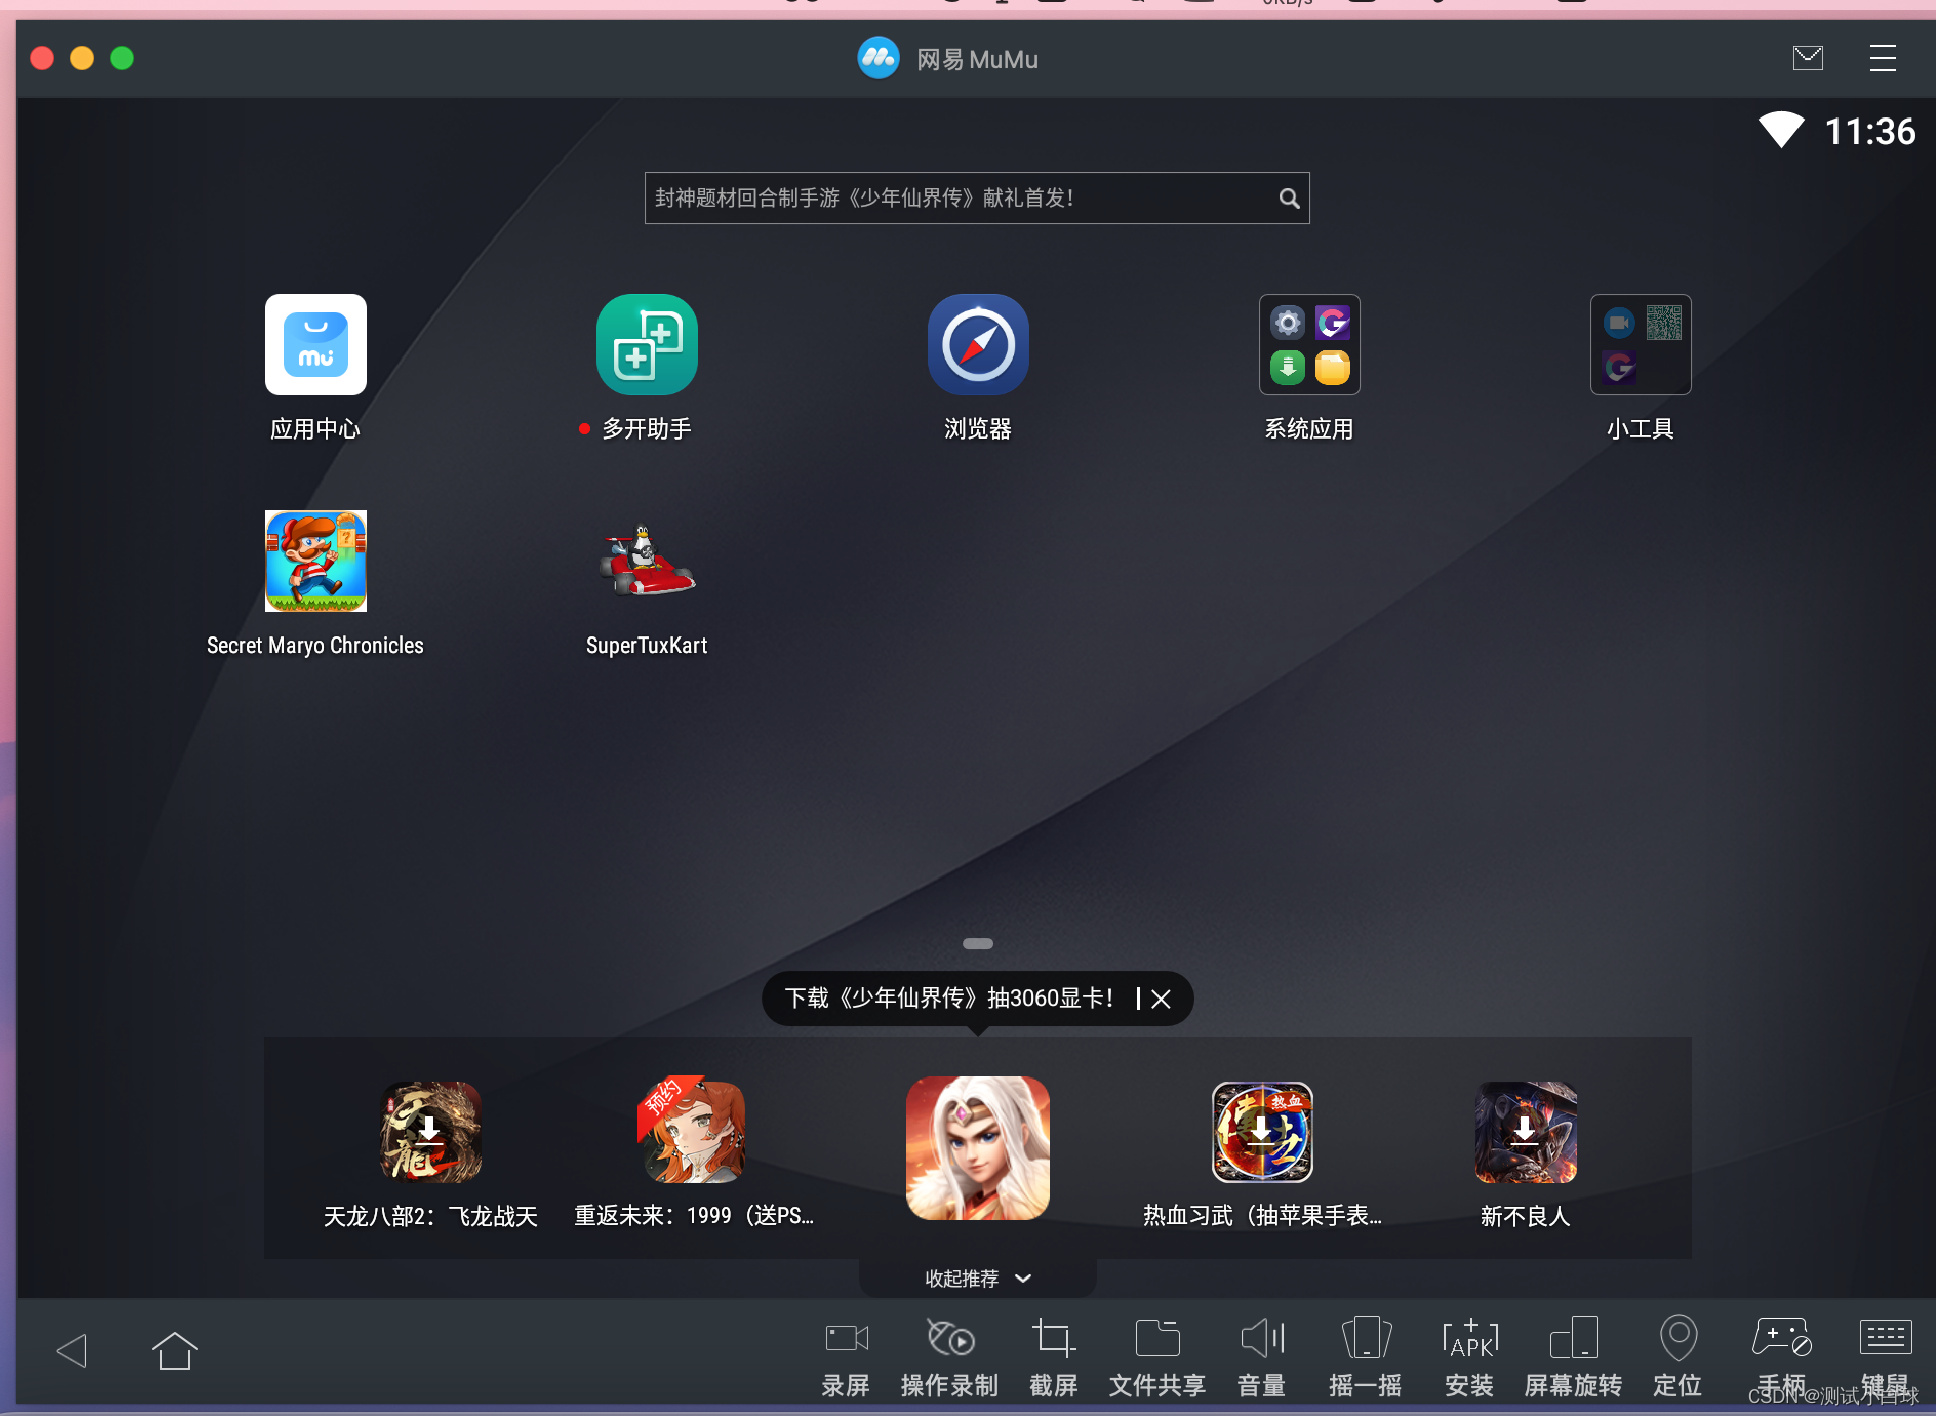Launch the 多开助手 multi-instance helper

646,345
